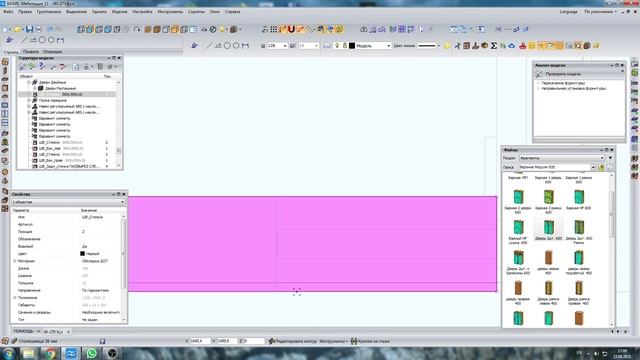Open the Файл menu
The width and height of the screenshot is (640, 360).
click(8, 12)
